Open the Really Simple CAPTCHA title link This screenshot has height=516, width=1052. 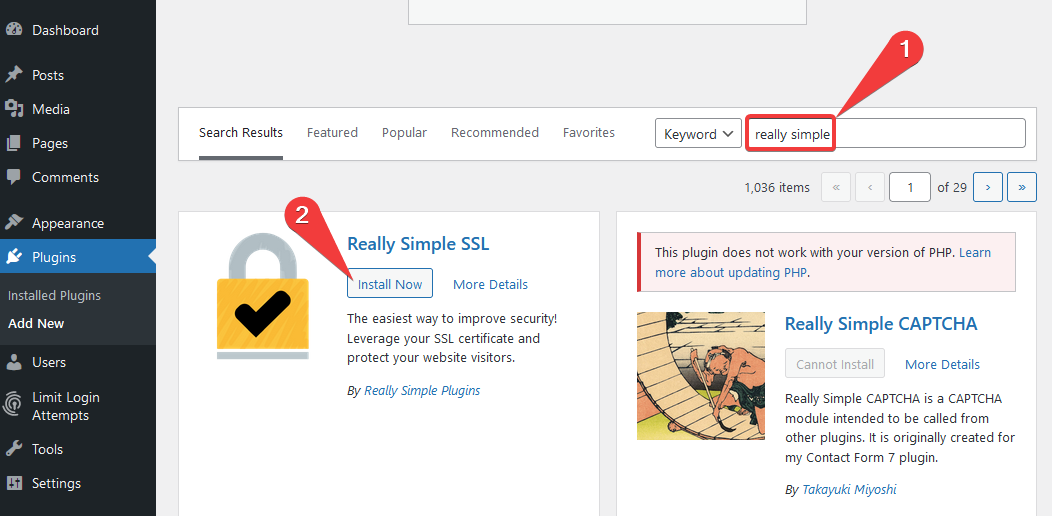[881, 324]
